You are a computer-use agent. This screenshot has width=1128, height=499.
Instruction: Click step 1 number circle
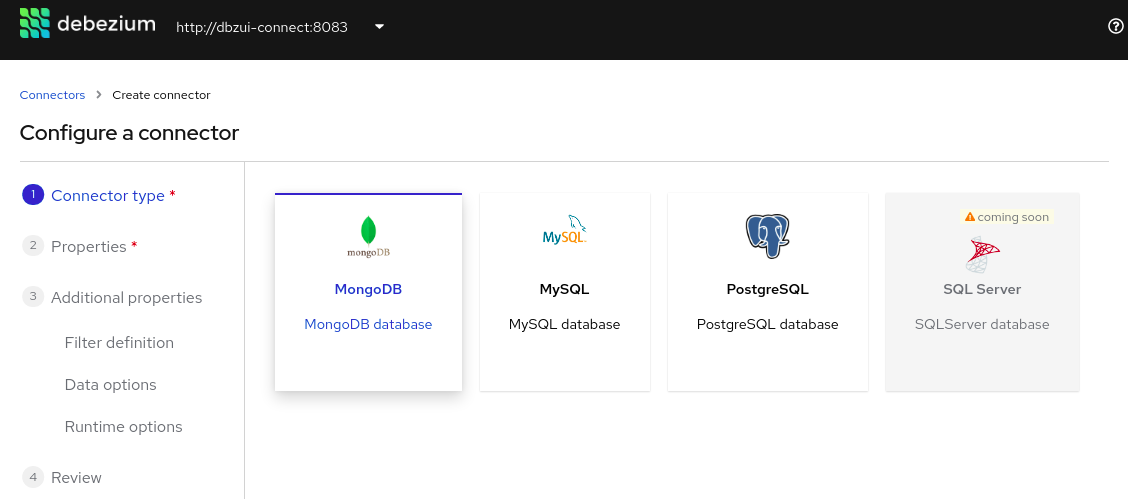(x=33, y=195)
